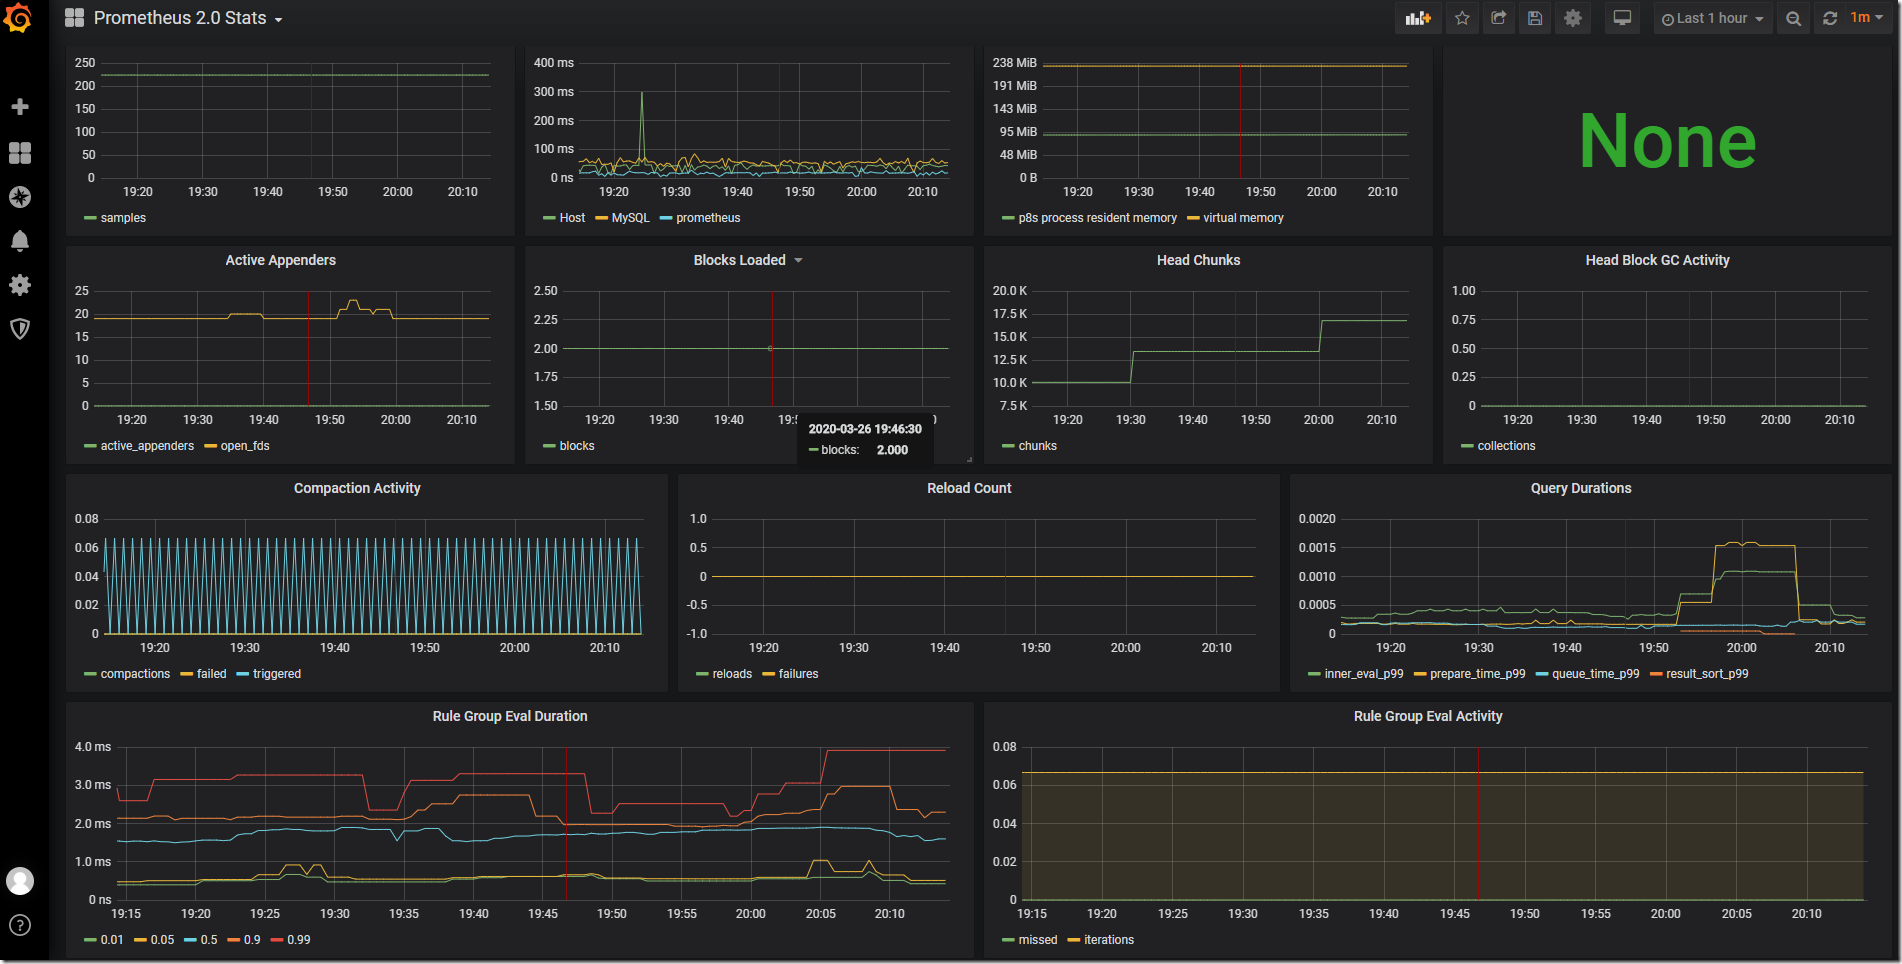Toggle the blocks legend entry

(x=577, y=446)
